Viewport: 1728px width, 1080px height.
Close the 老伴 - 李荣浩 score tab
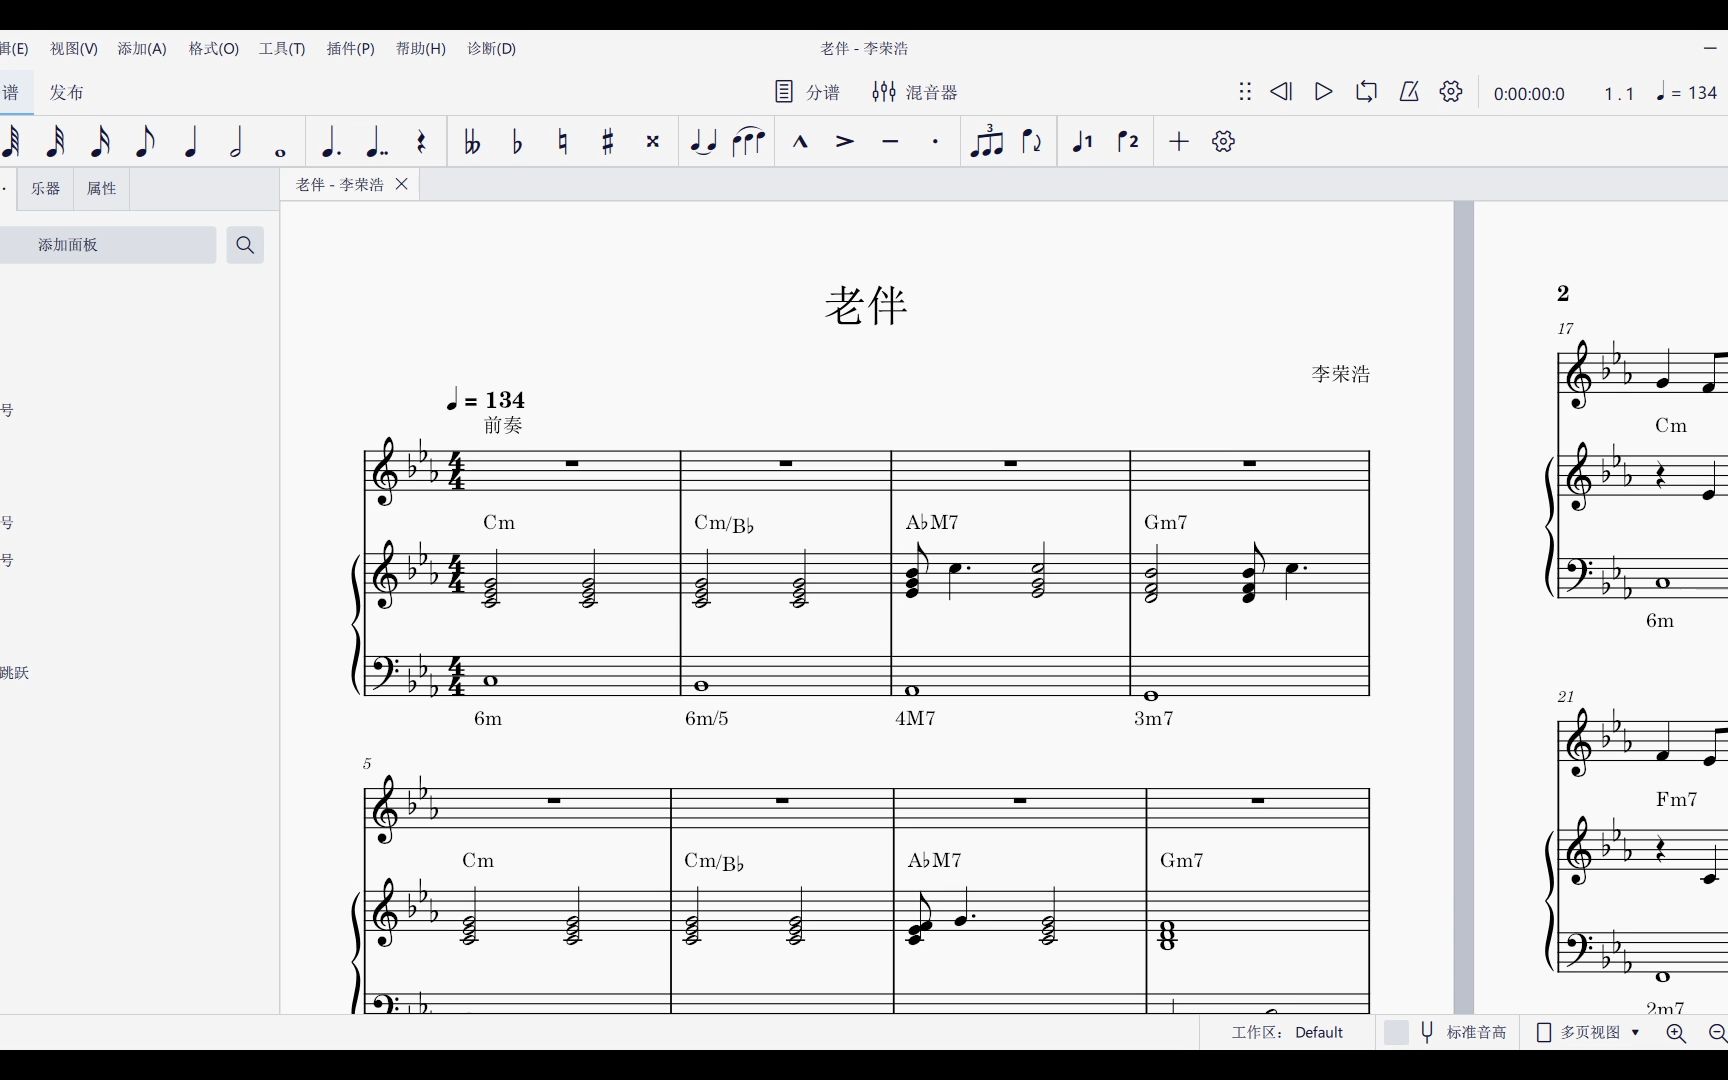coord(402,184)
